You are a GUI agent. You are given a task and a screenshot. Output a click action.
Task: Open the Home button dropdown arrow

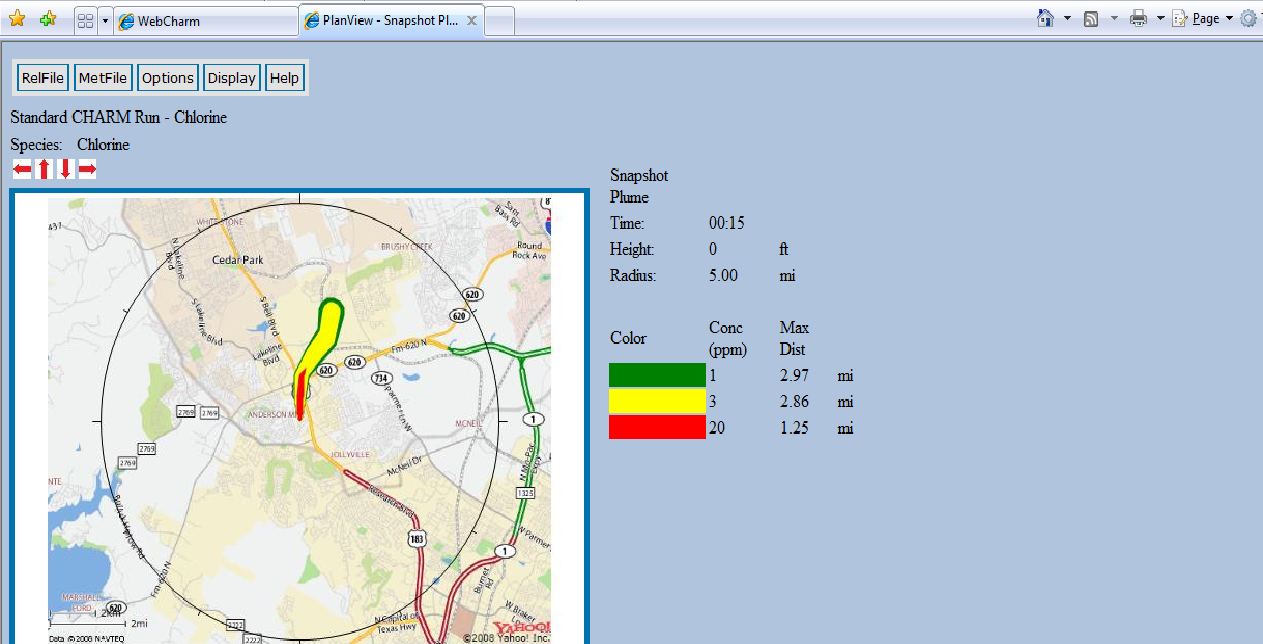click(x=1067, y=19)
